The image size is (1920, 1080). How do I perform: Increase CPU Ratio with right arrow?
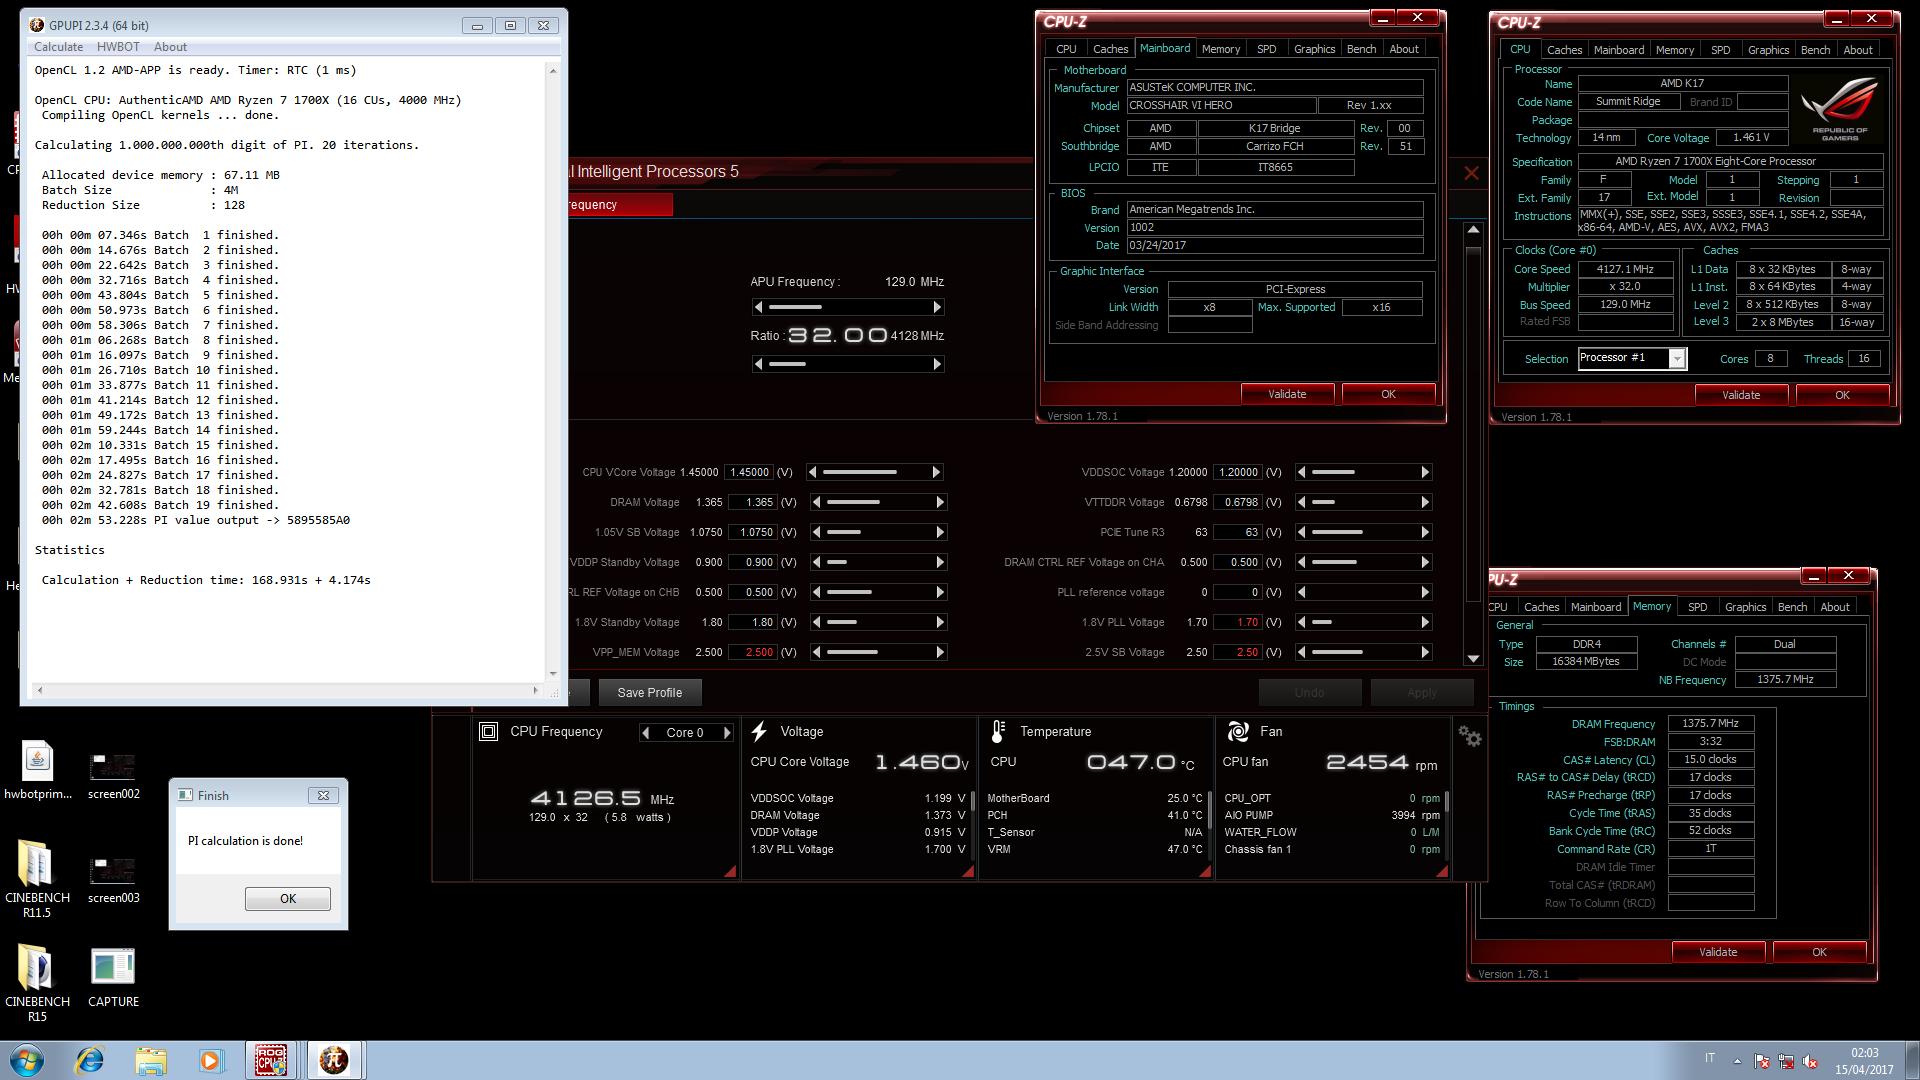click(x=937, y=364)
